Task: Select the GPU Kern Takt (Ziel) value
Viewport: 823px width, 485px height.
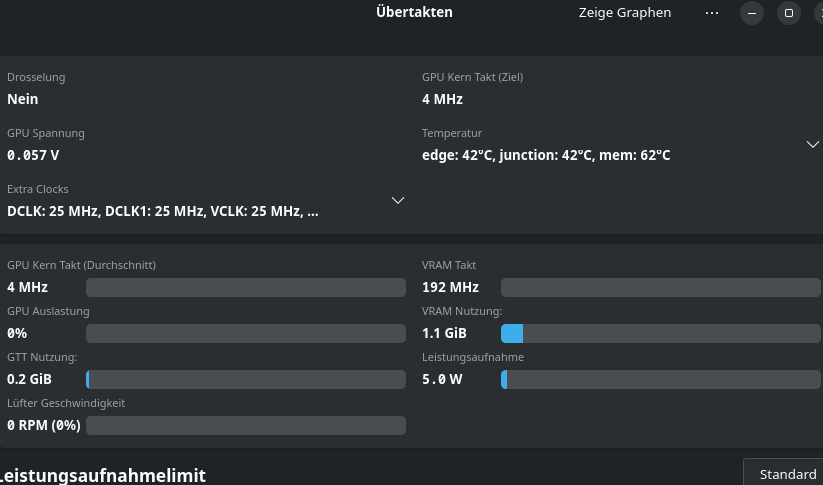Action: (x=442, y=99)
